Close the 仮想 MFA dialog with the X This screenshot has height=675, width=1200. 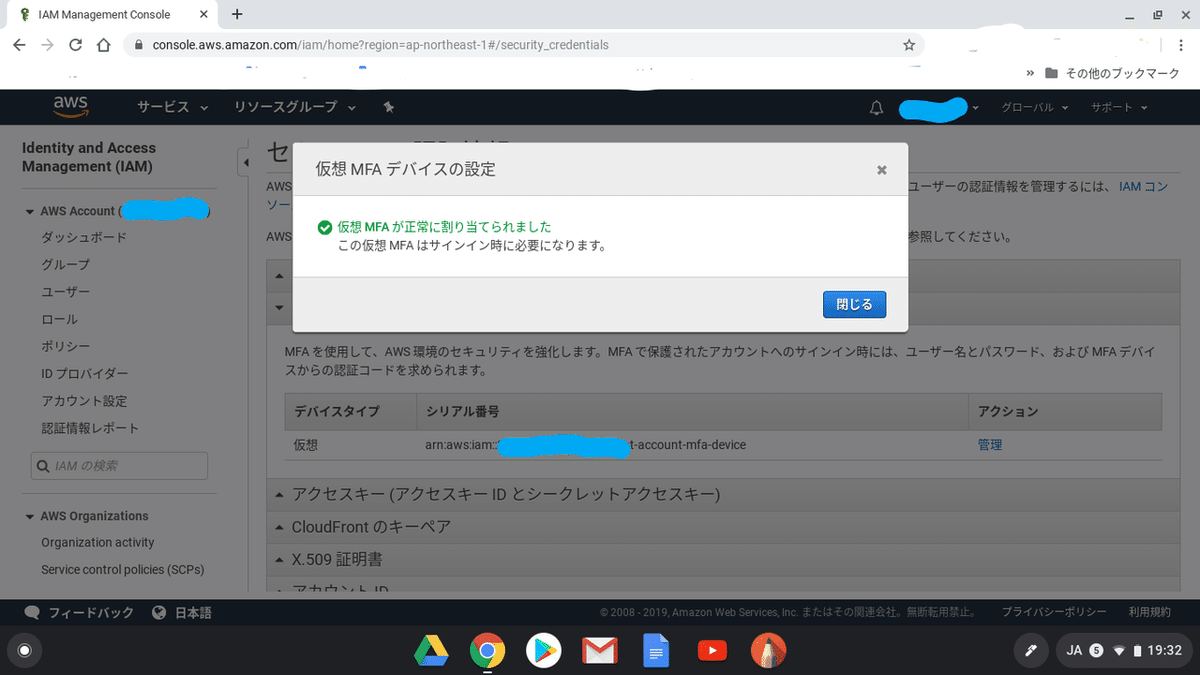[x=881, y=170]
